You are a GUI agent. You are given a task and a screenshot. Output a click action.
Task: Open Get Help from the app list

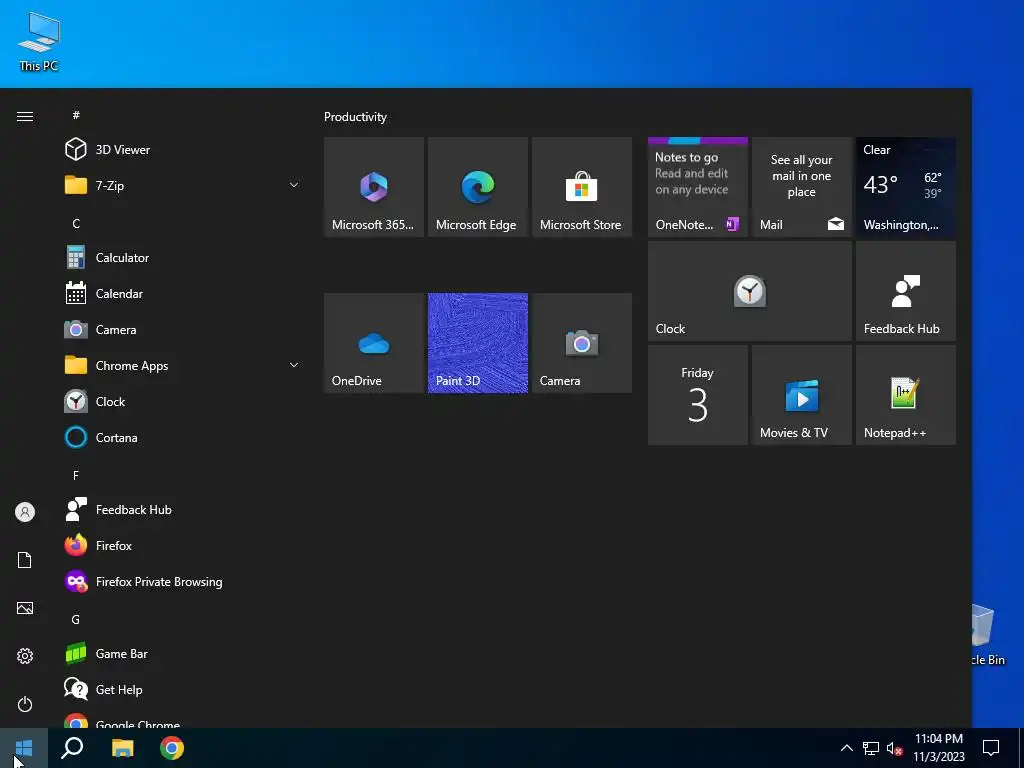point(181,690)
